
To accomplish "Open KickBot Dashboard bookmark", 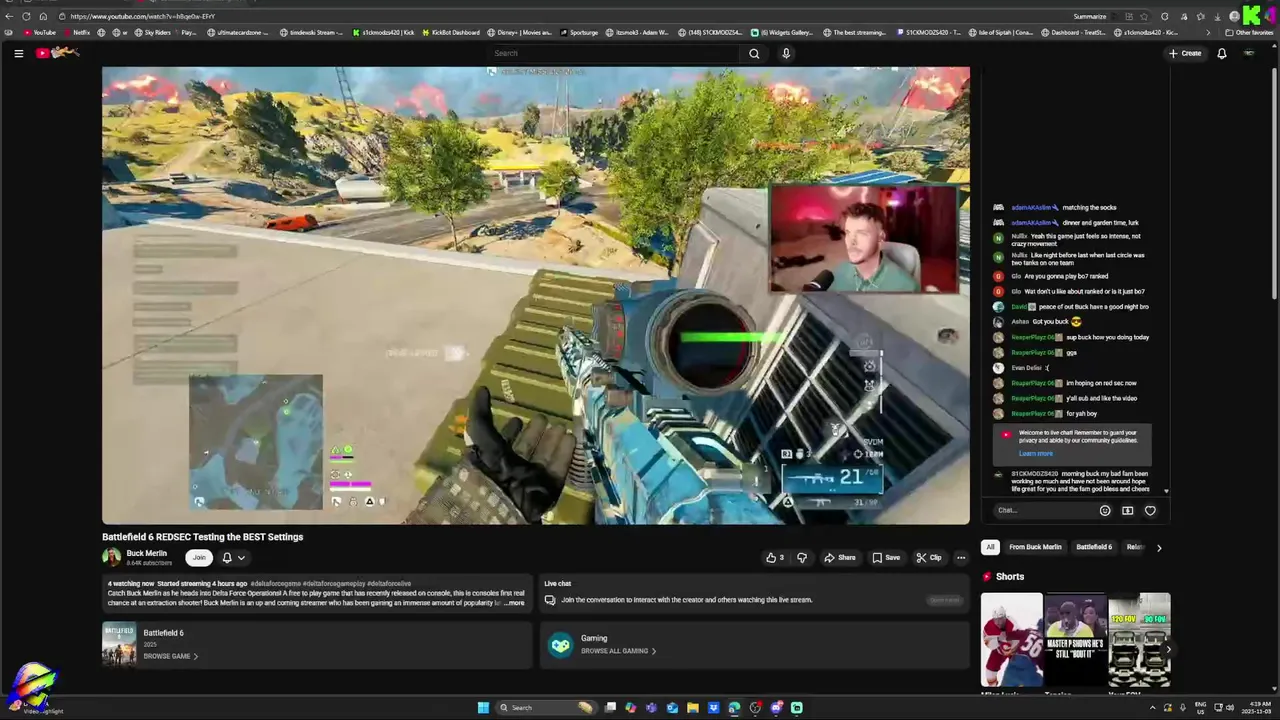I will (450, 32).
